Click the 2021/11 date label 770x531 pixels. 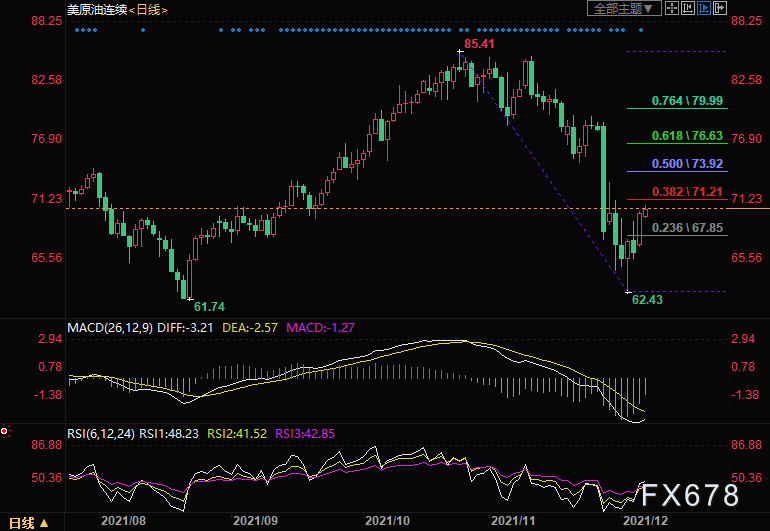click(x=513, y=521)
